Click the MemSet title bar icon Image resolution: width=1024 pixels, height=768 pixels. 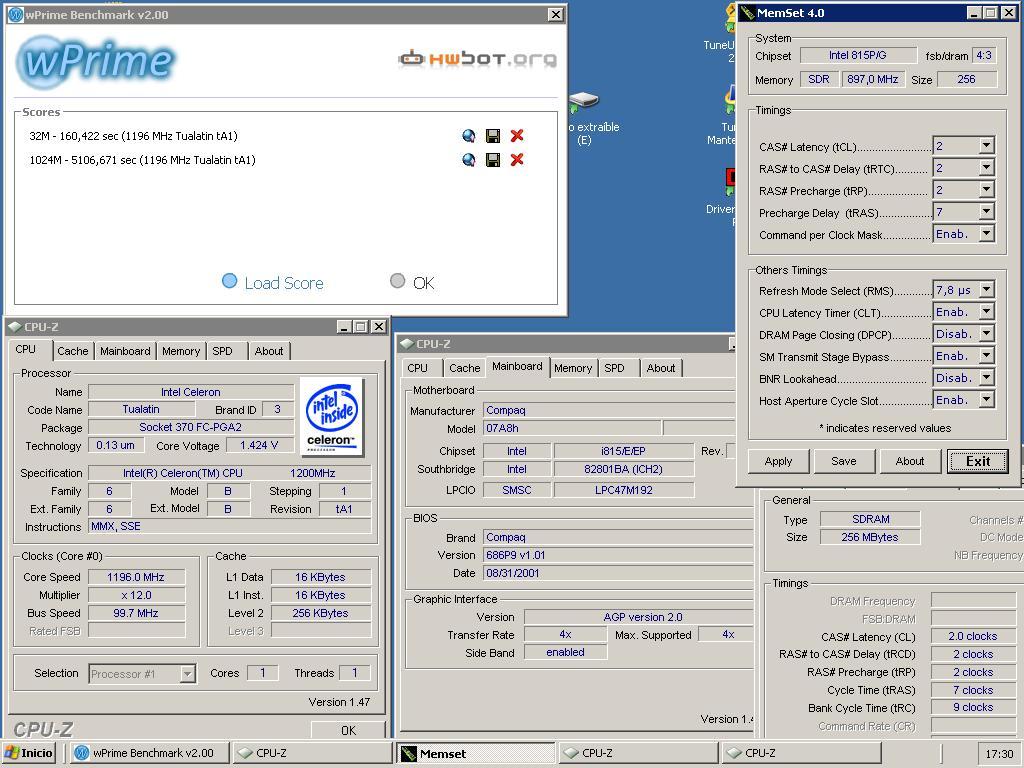747,12
